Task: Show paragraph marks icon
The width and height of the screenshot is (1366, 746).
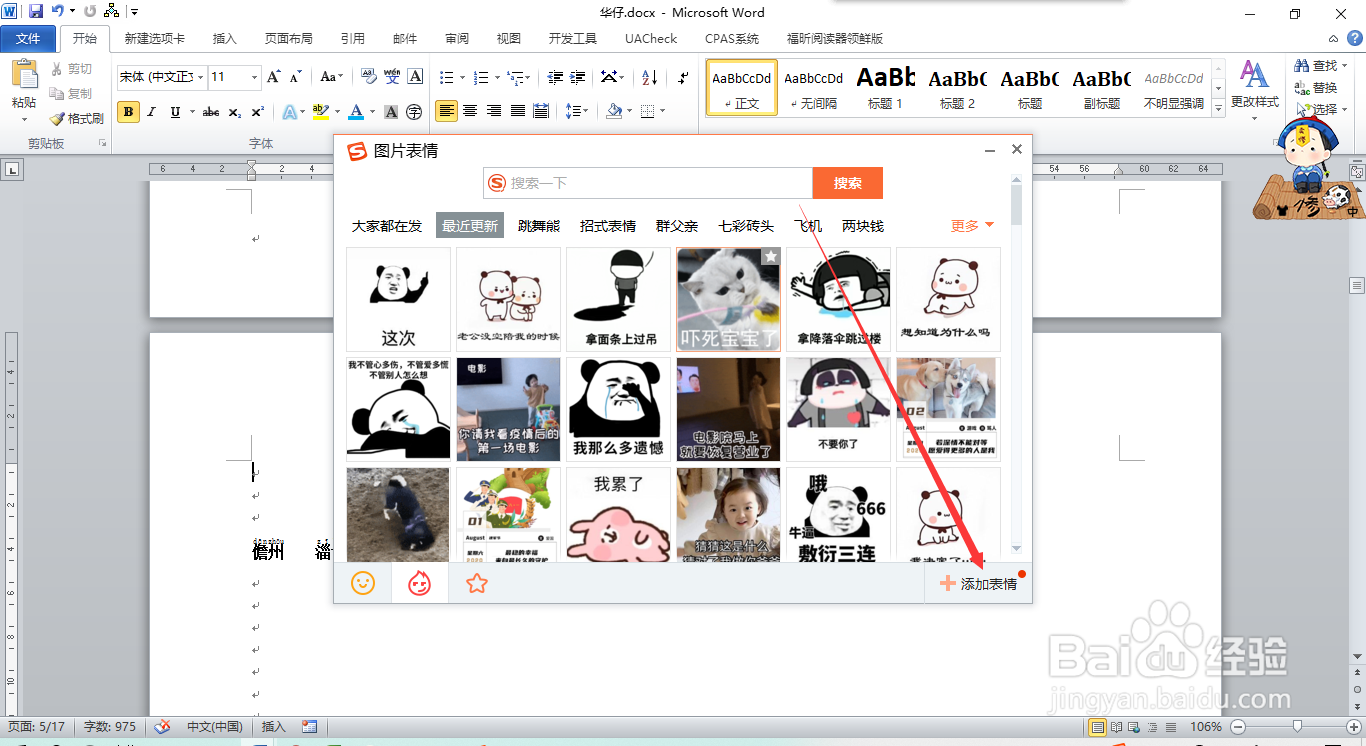Action: point(684,77)
